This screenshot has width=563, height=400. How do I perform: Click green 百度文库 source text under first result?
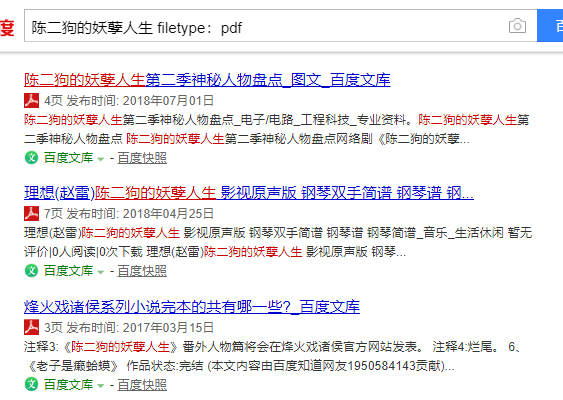pyautogui.click(x=68, y=158)
